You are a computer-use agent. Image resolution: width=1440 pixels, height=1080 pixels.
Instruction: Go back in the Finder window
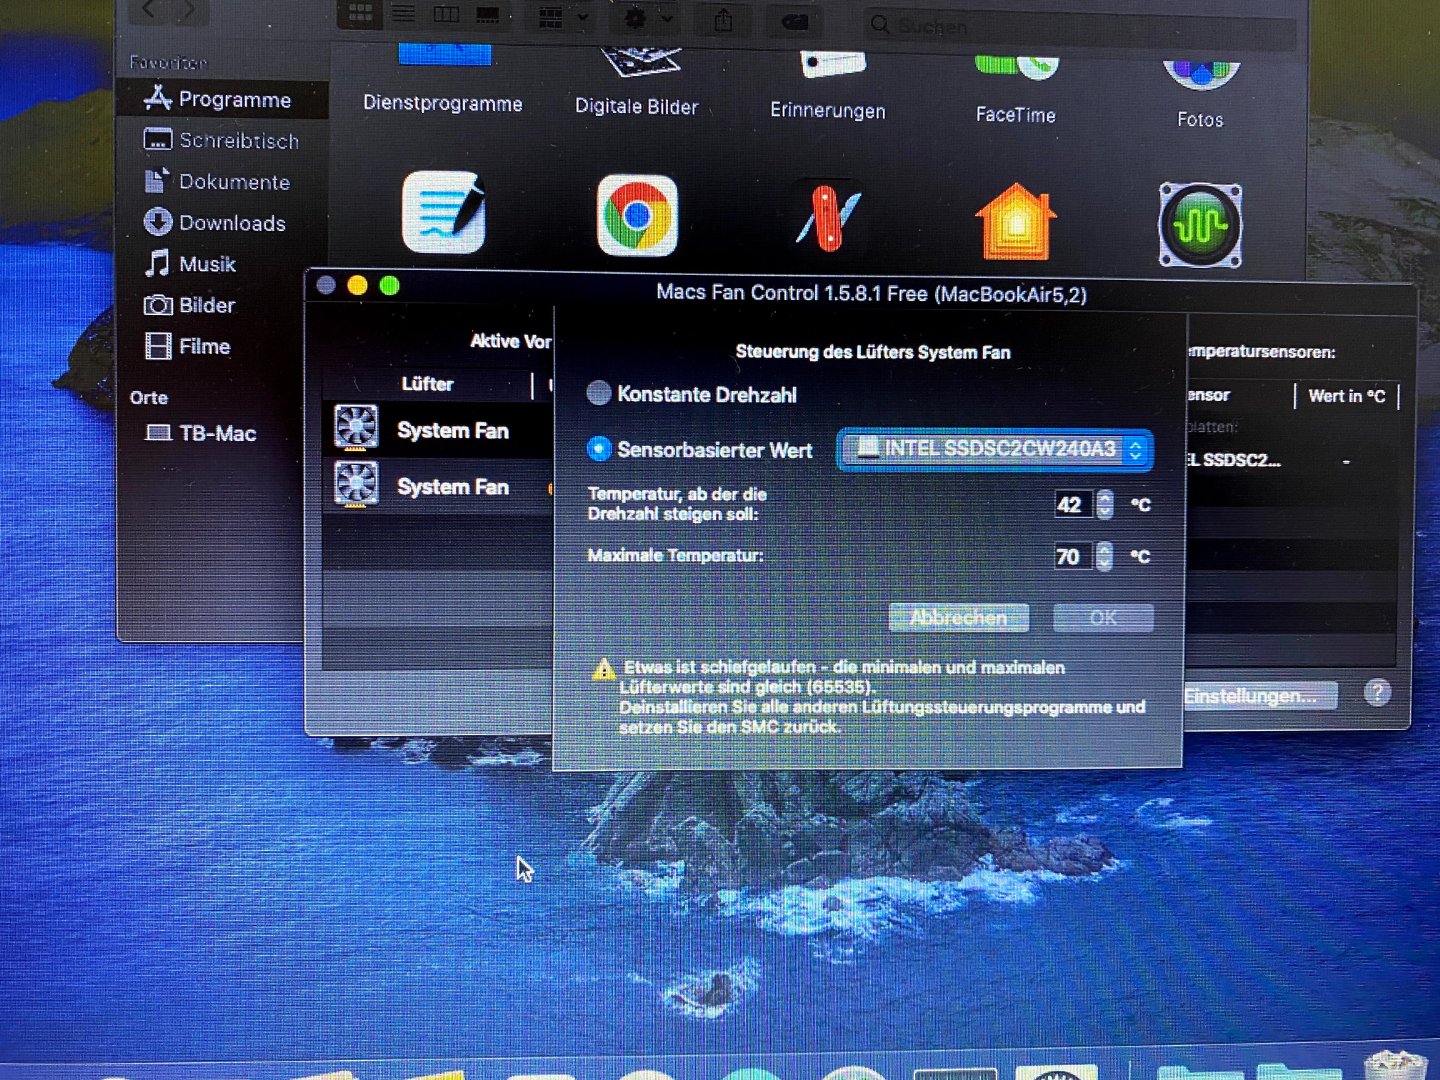click(x=149, y=10)
